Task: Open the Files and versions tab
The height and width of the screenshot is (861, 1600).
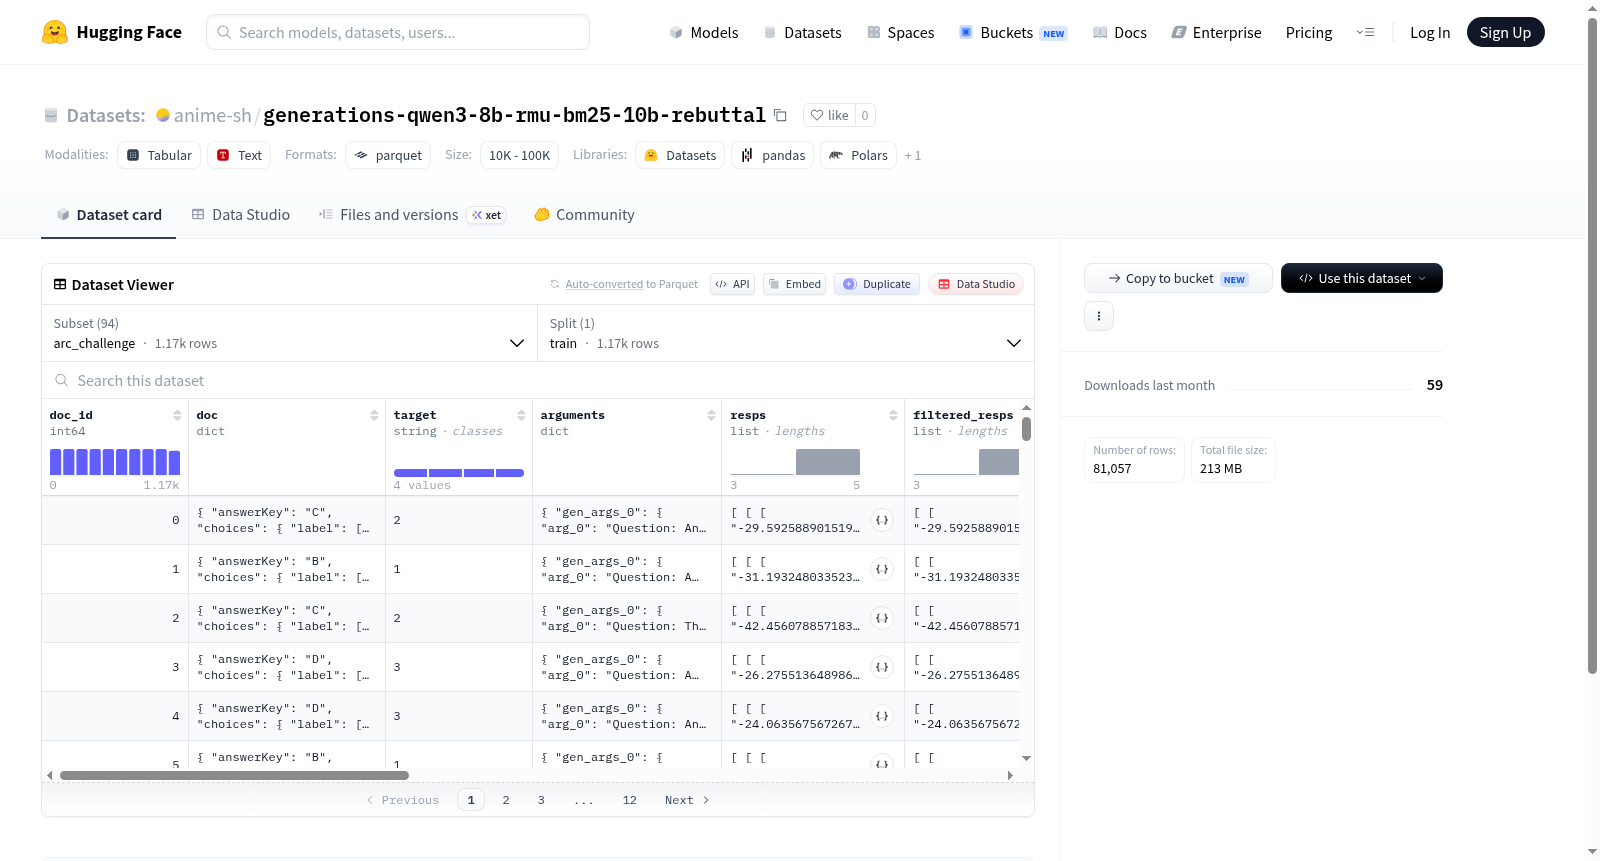Action: pos(412,214)
